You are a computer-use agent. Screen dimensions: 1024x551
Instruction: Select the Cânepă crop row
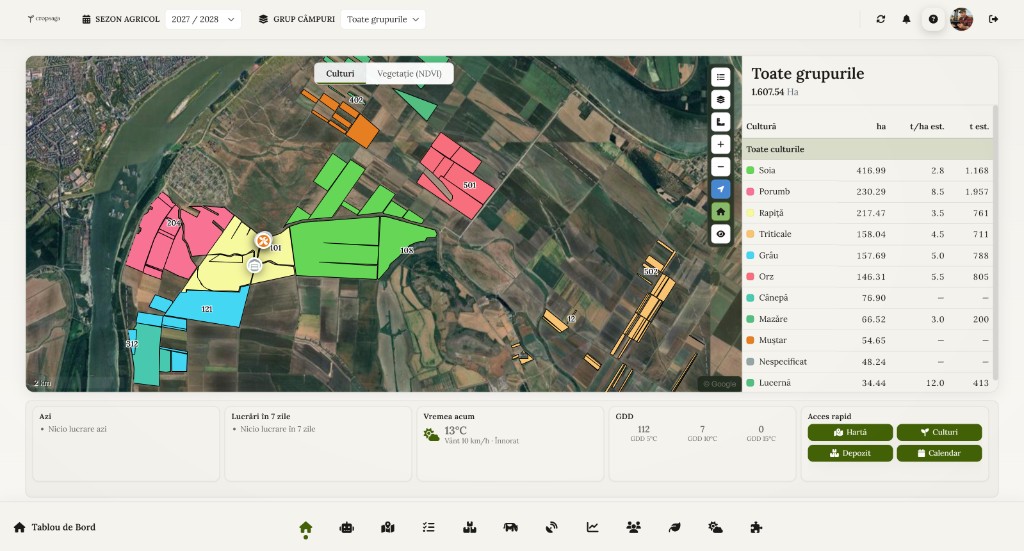tap(867, 298)
